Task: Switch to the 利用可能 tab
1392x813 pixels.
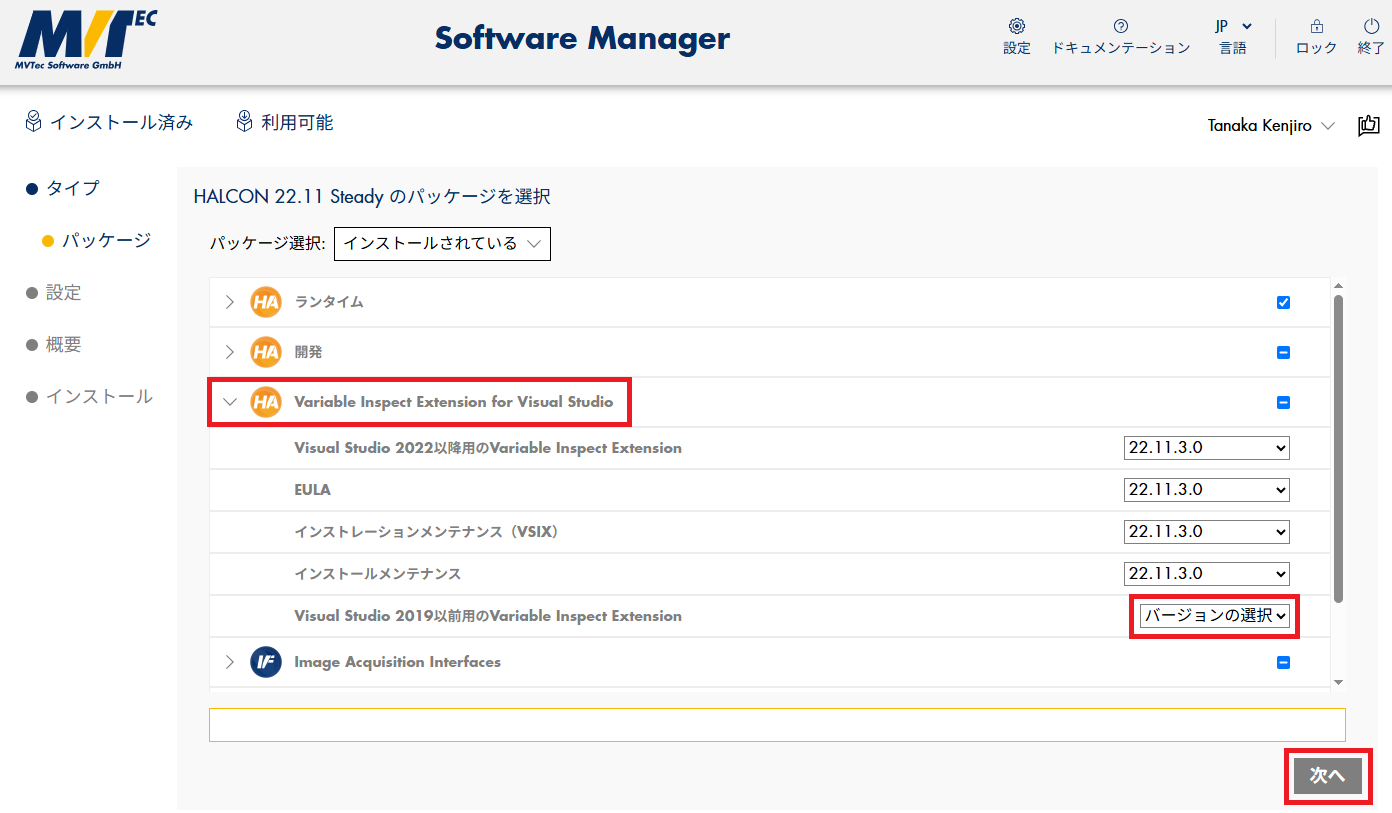Action: pyautogui.click(x=285, y=123)
